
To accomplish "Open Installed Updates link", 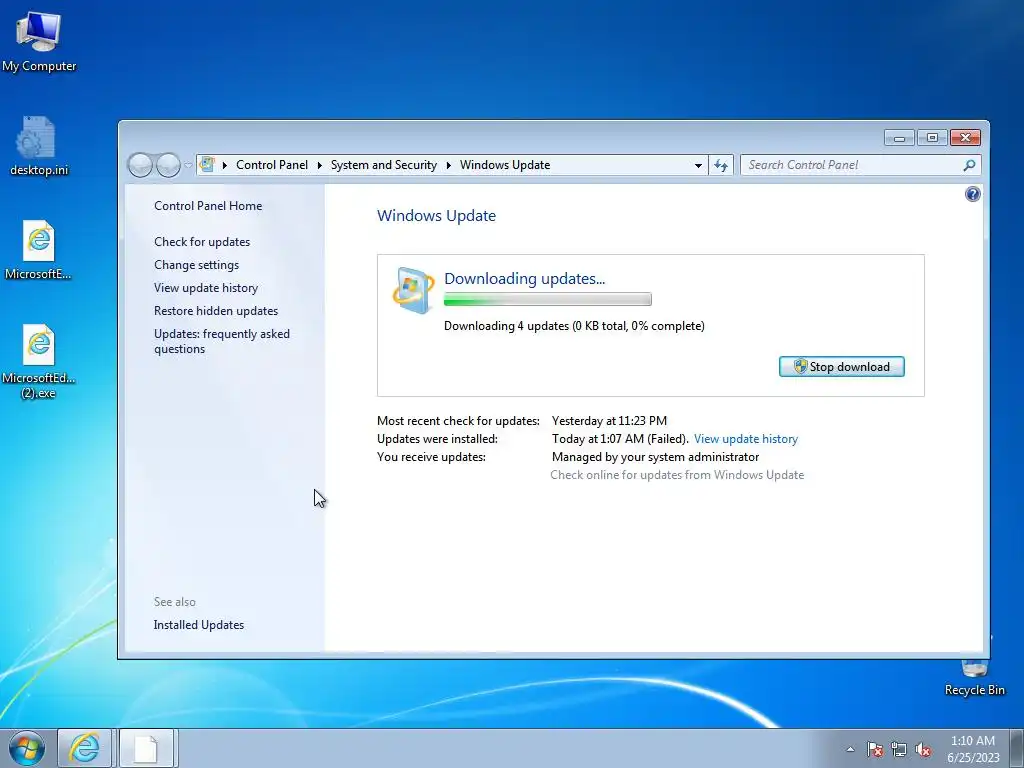I will point(199,625).
